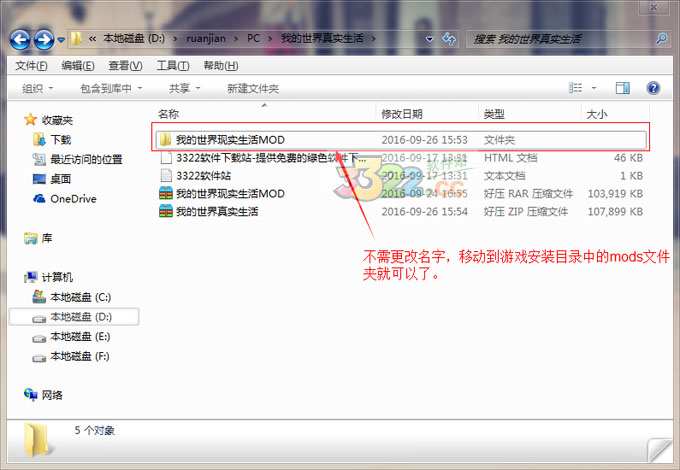Image resolution: width=680 pixels, height=470 pixels.
Task: Click the 下载 downloads folder icon
Action: coord(39,139)
